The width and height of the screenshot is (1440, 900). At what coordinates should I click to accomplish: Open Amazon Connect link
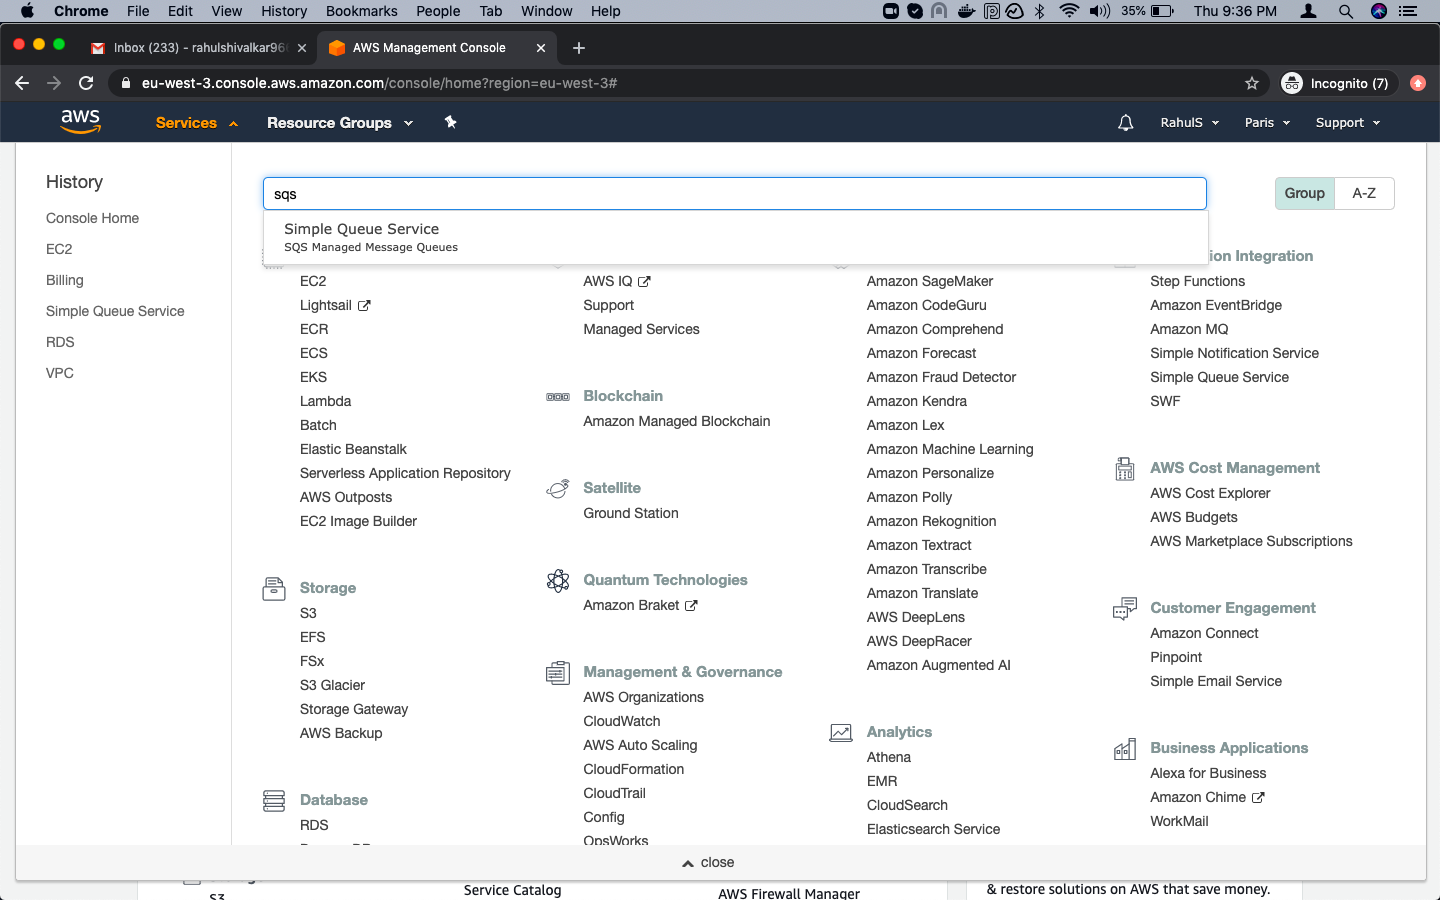pos(1204,633)
